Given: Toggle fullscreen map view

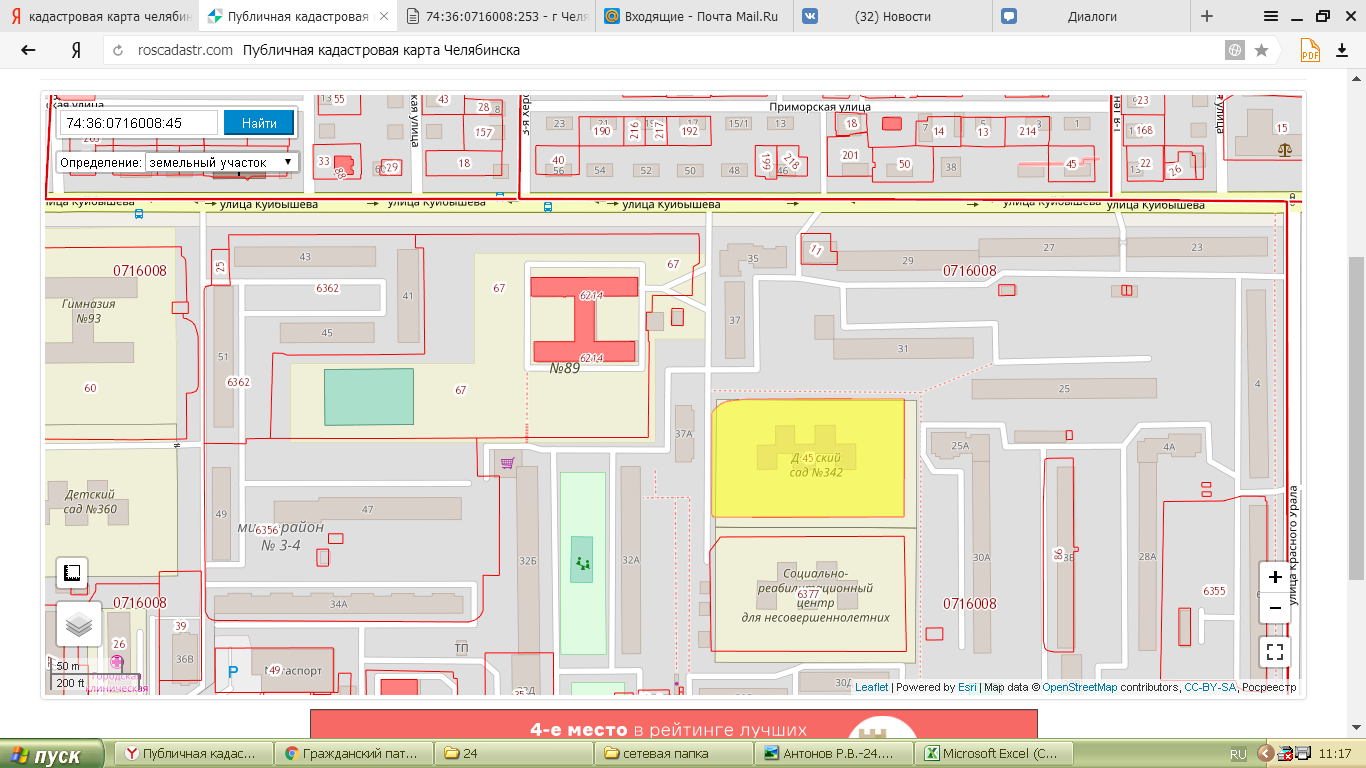Looking at the screenshot, I should [x=1274, y=652].
